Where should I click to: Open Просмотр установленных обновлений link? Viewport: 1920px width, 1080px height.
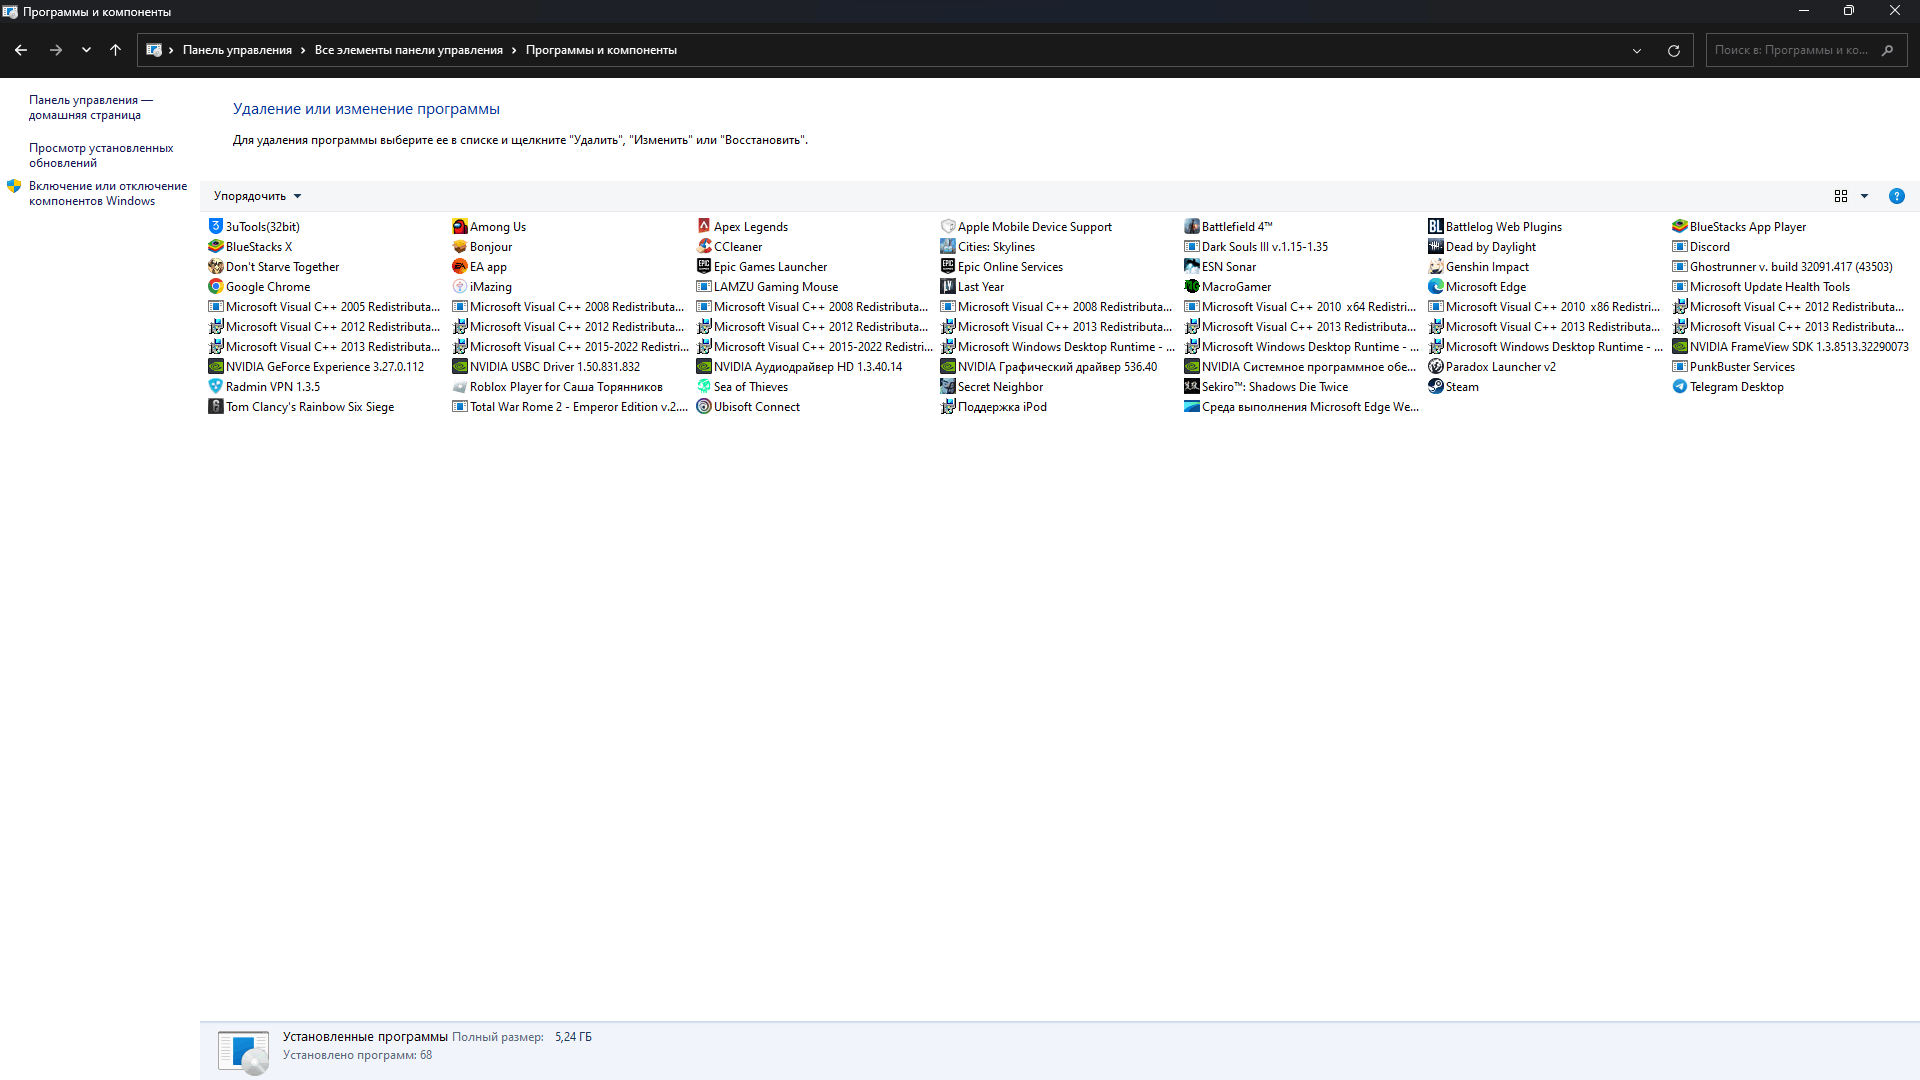point(101,155)
